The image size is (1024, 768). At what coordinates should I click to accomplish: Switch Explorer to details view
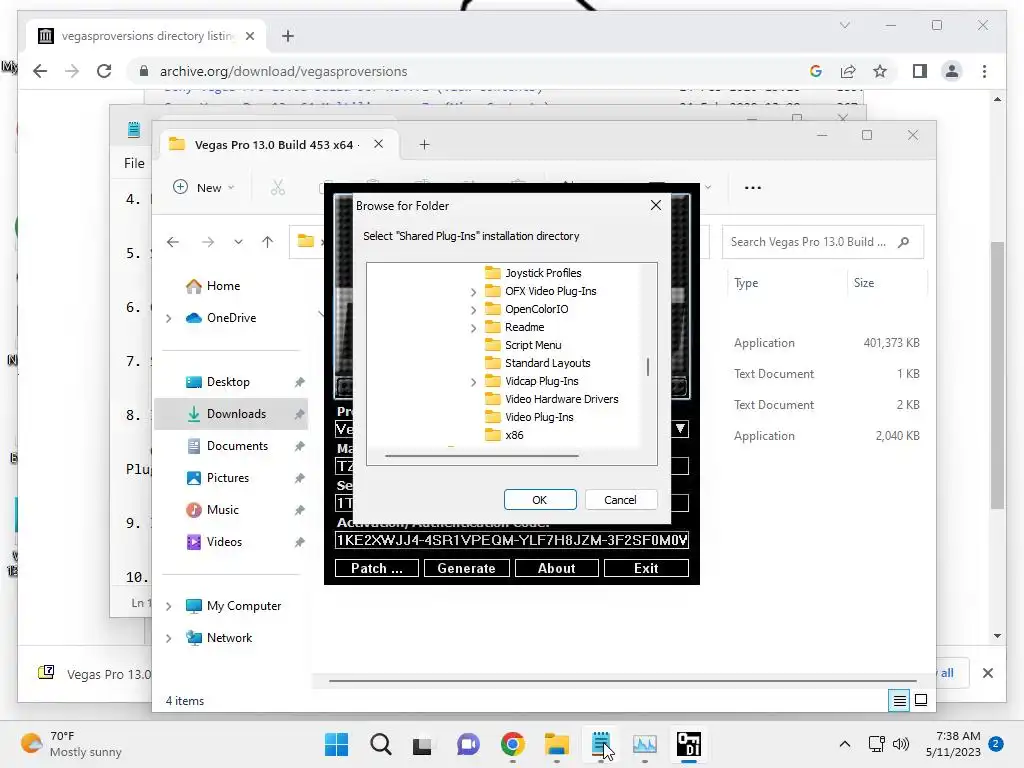pyautogui.click(x=899, y=701)
